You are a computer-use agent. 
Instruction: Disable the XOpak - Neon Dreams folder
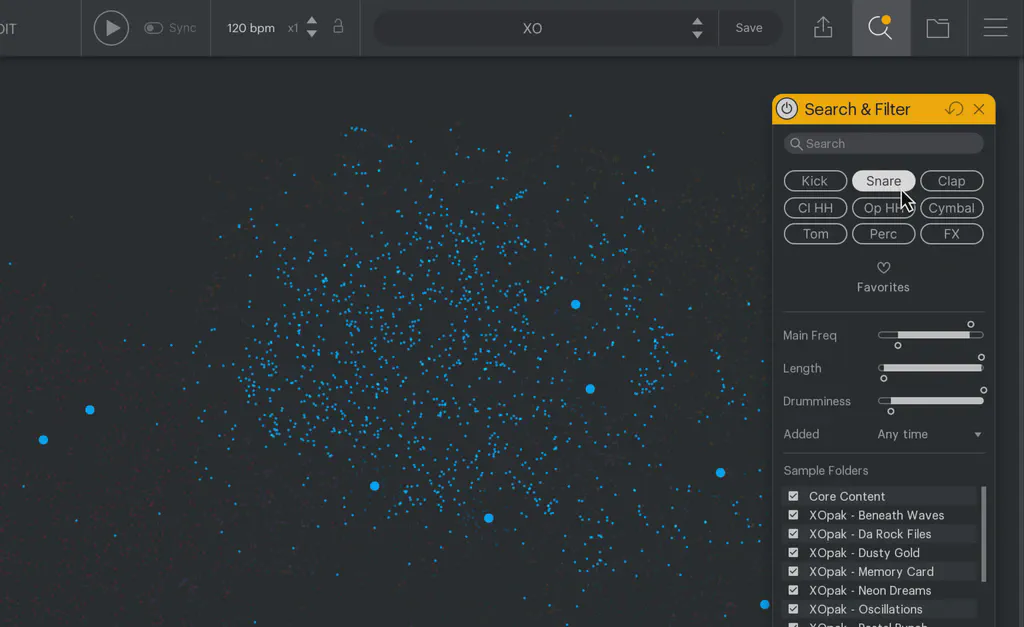coord(793,590)
